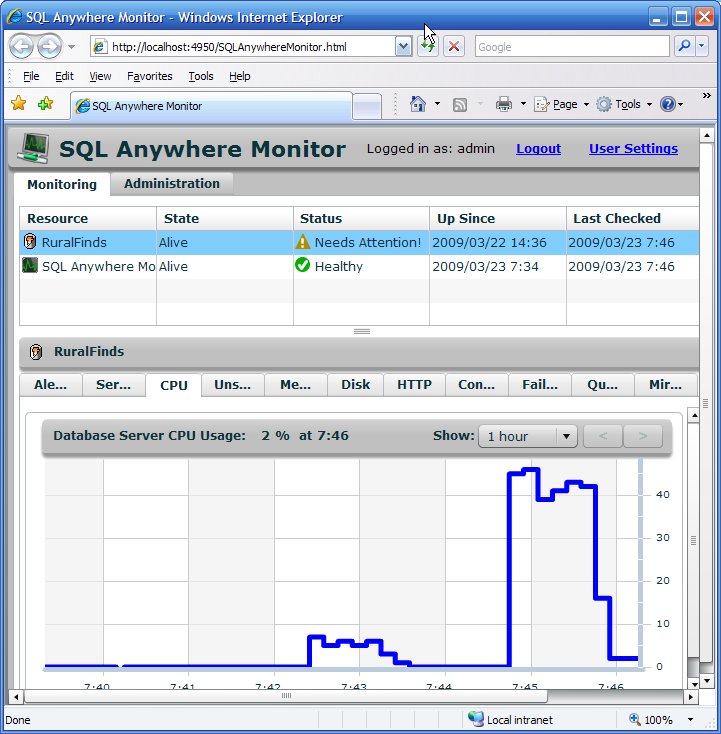721x734 pixels.
Task: Switch to the Administration tab
Action: (x=172, y=184)
